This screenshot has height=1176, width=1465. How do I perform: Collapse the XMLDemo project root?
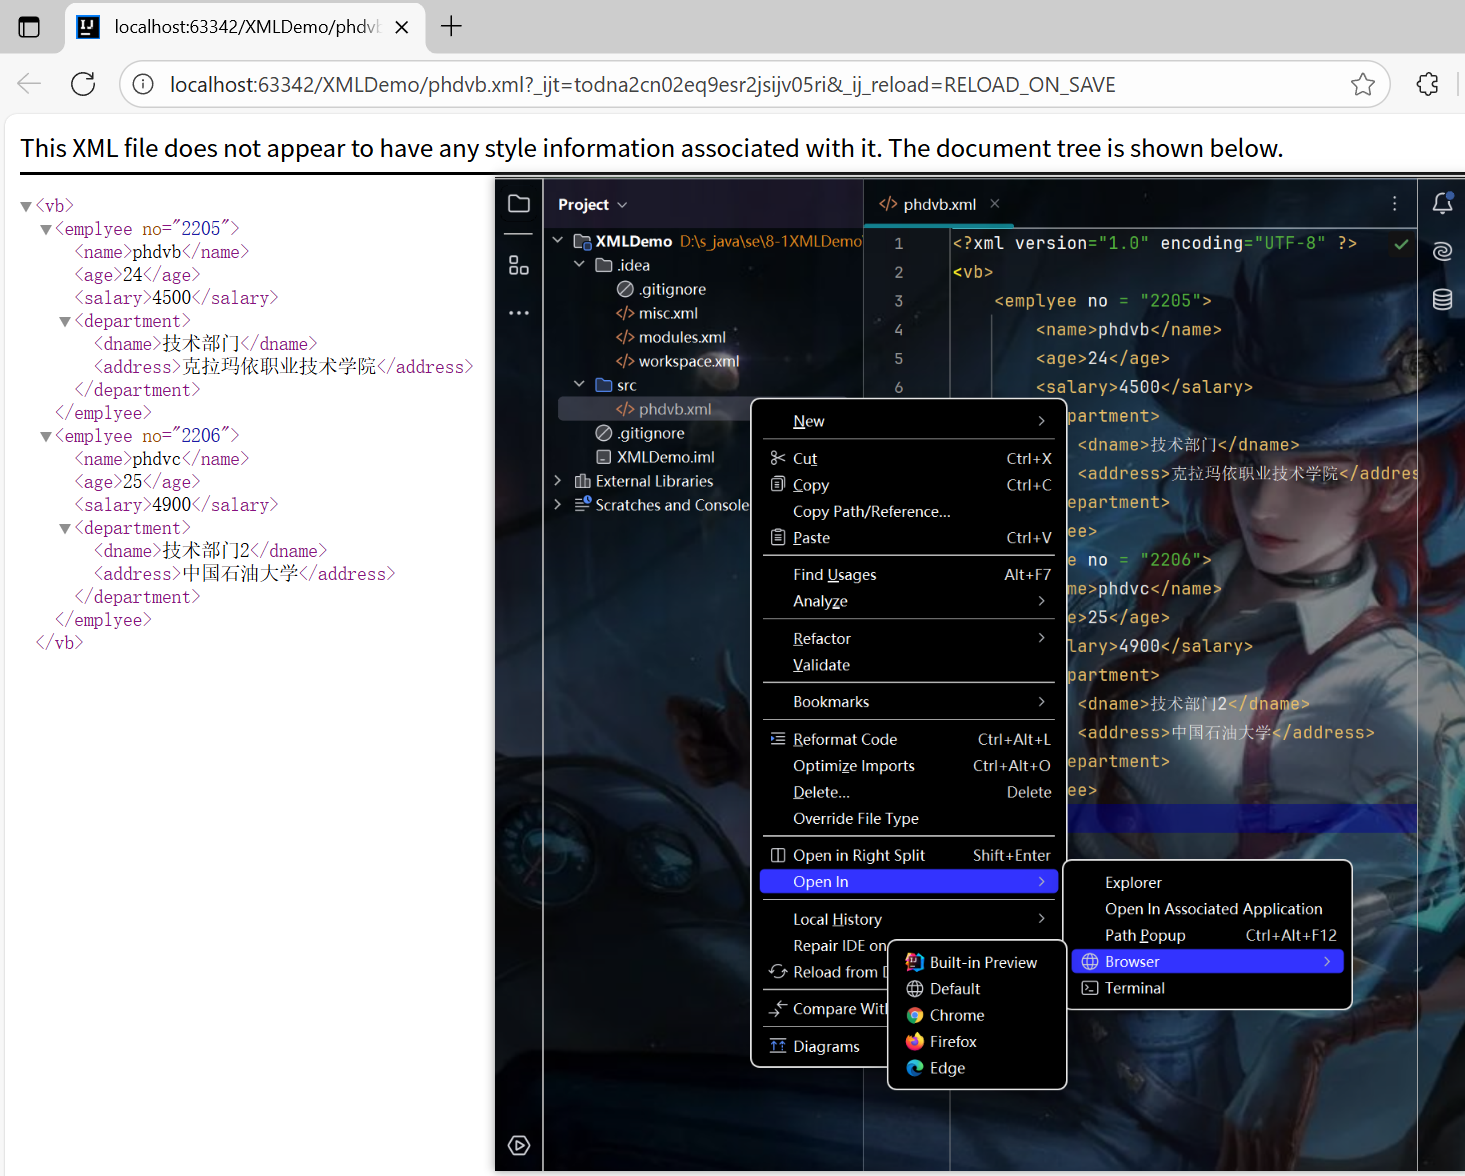[558, 240]
